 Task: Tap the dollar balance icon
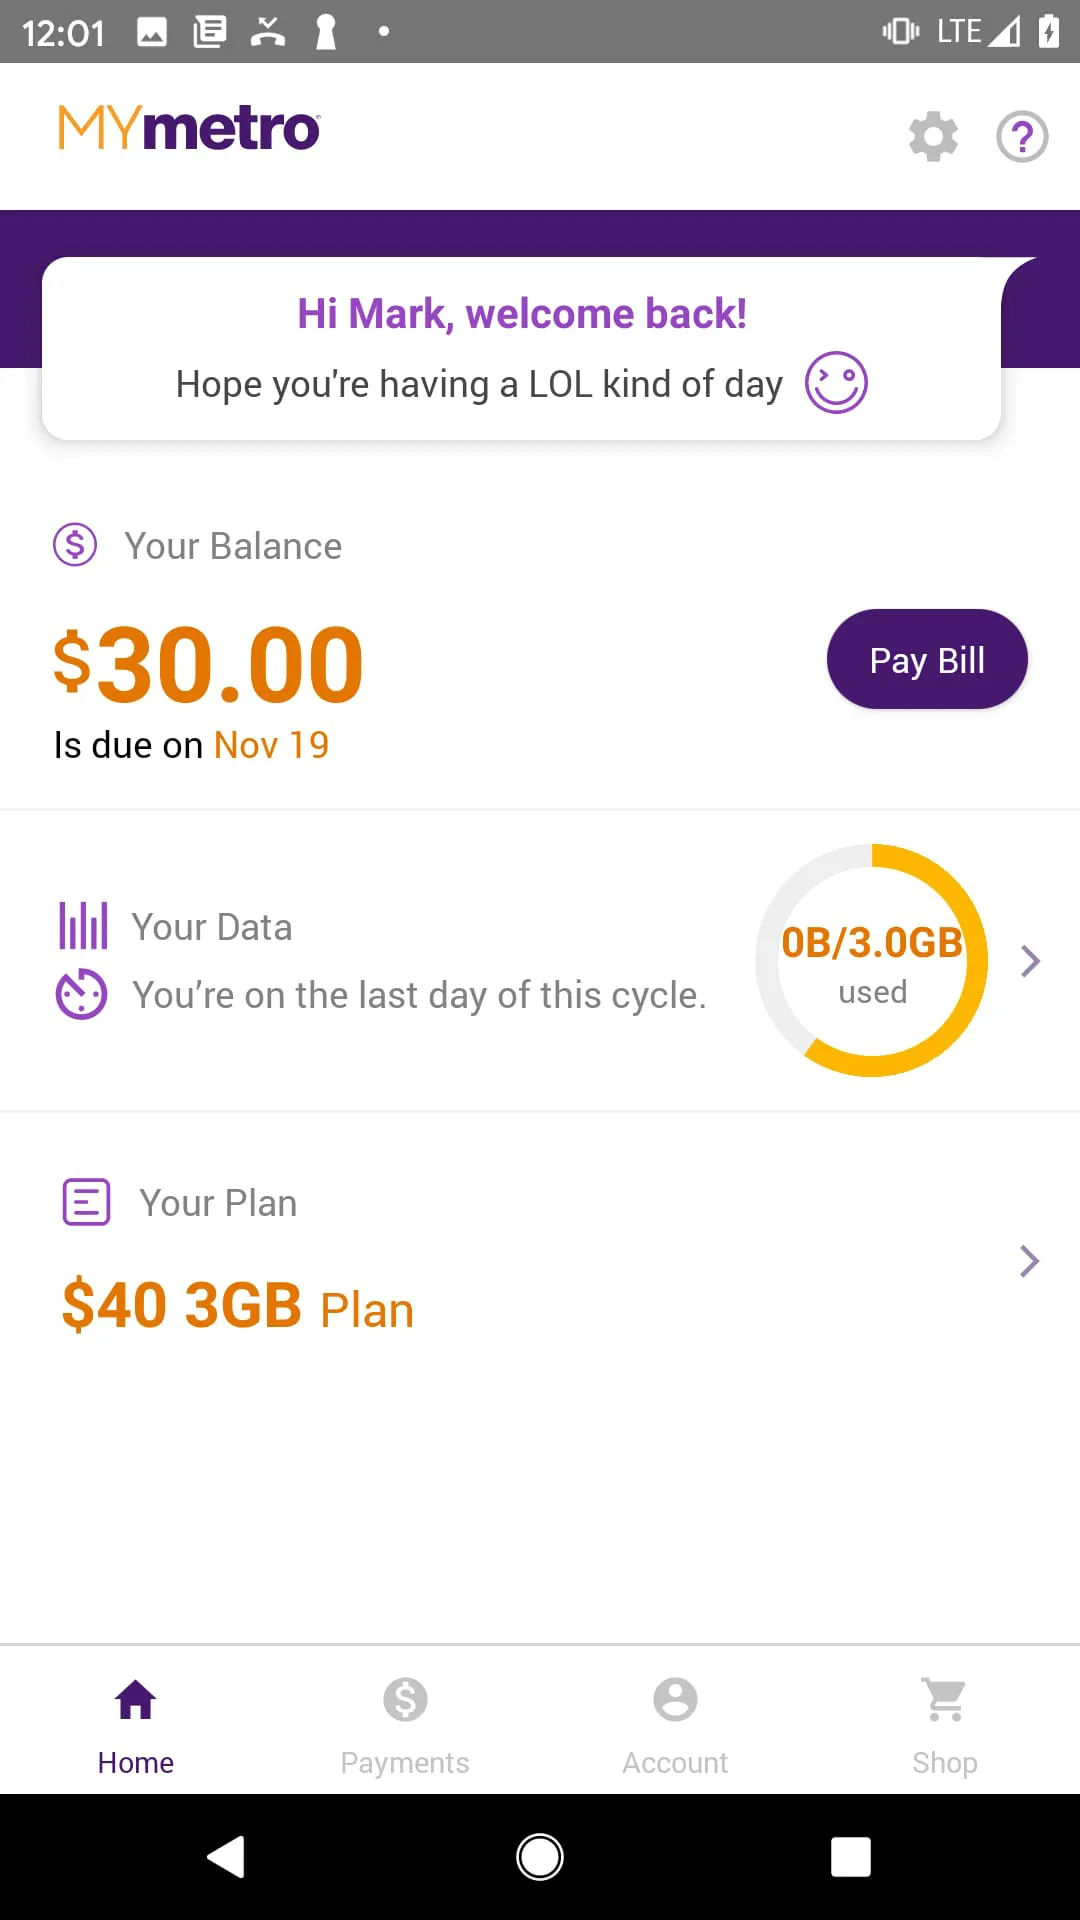click(75, 545)
